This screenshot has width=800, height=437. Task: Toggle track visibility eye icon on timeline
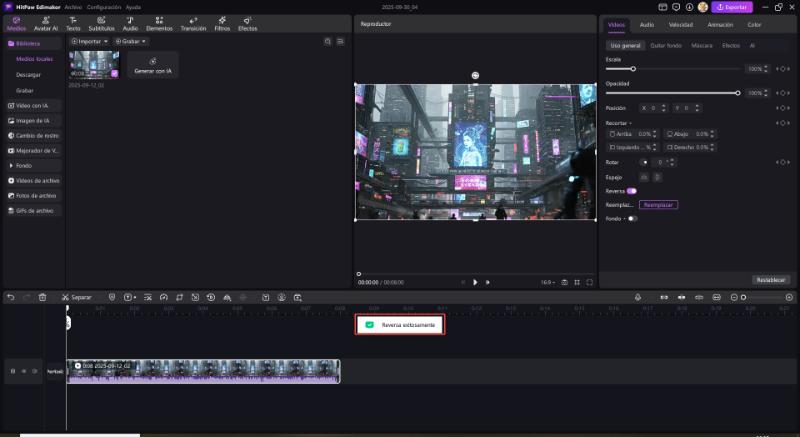pyautogui.click(x=24, y=371)
